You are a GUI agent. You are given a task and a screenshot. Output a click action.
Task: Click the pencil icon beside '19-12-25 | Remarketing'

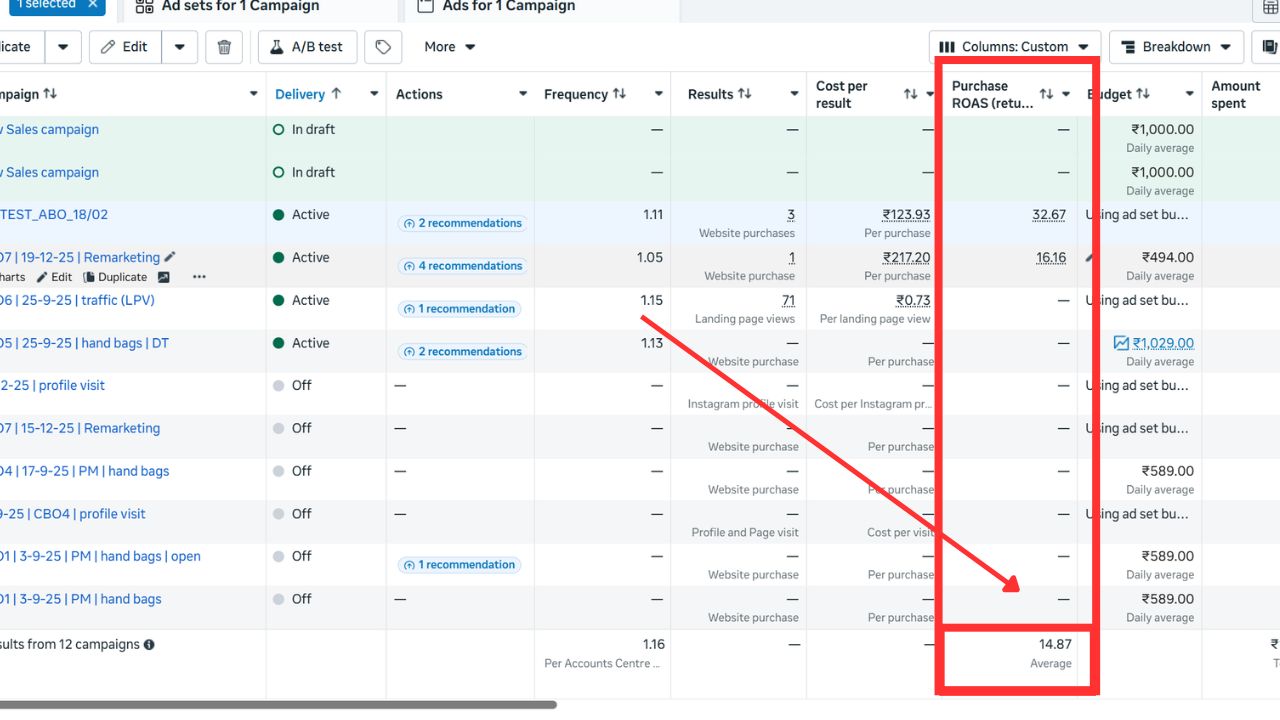pos(170,257)
